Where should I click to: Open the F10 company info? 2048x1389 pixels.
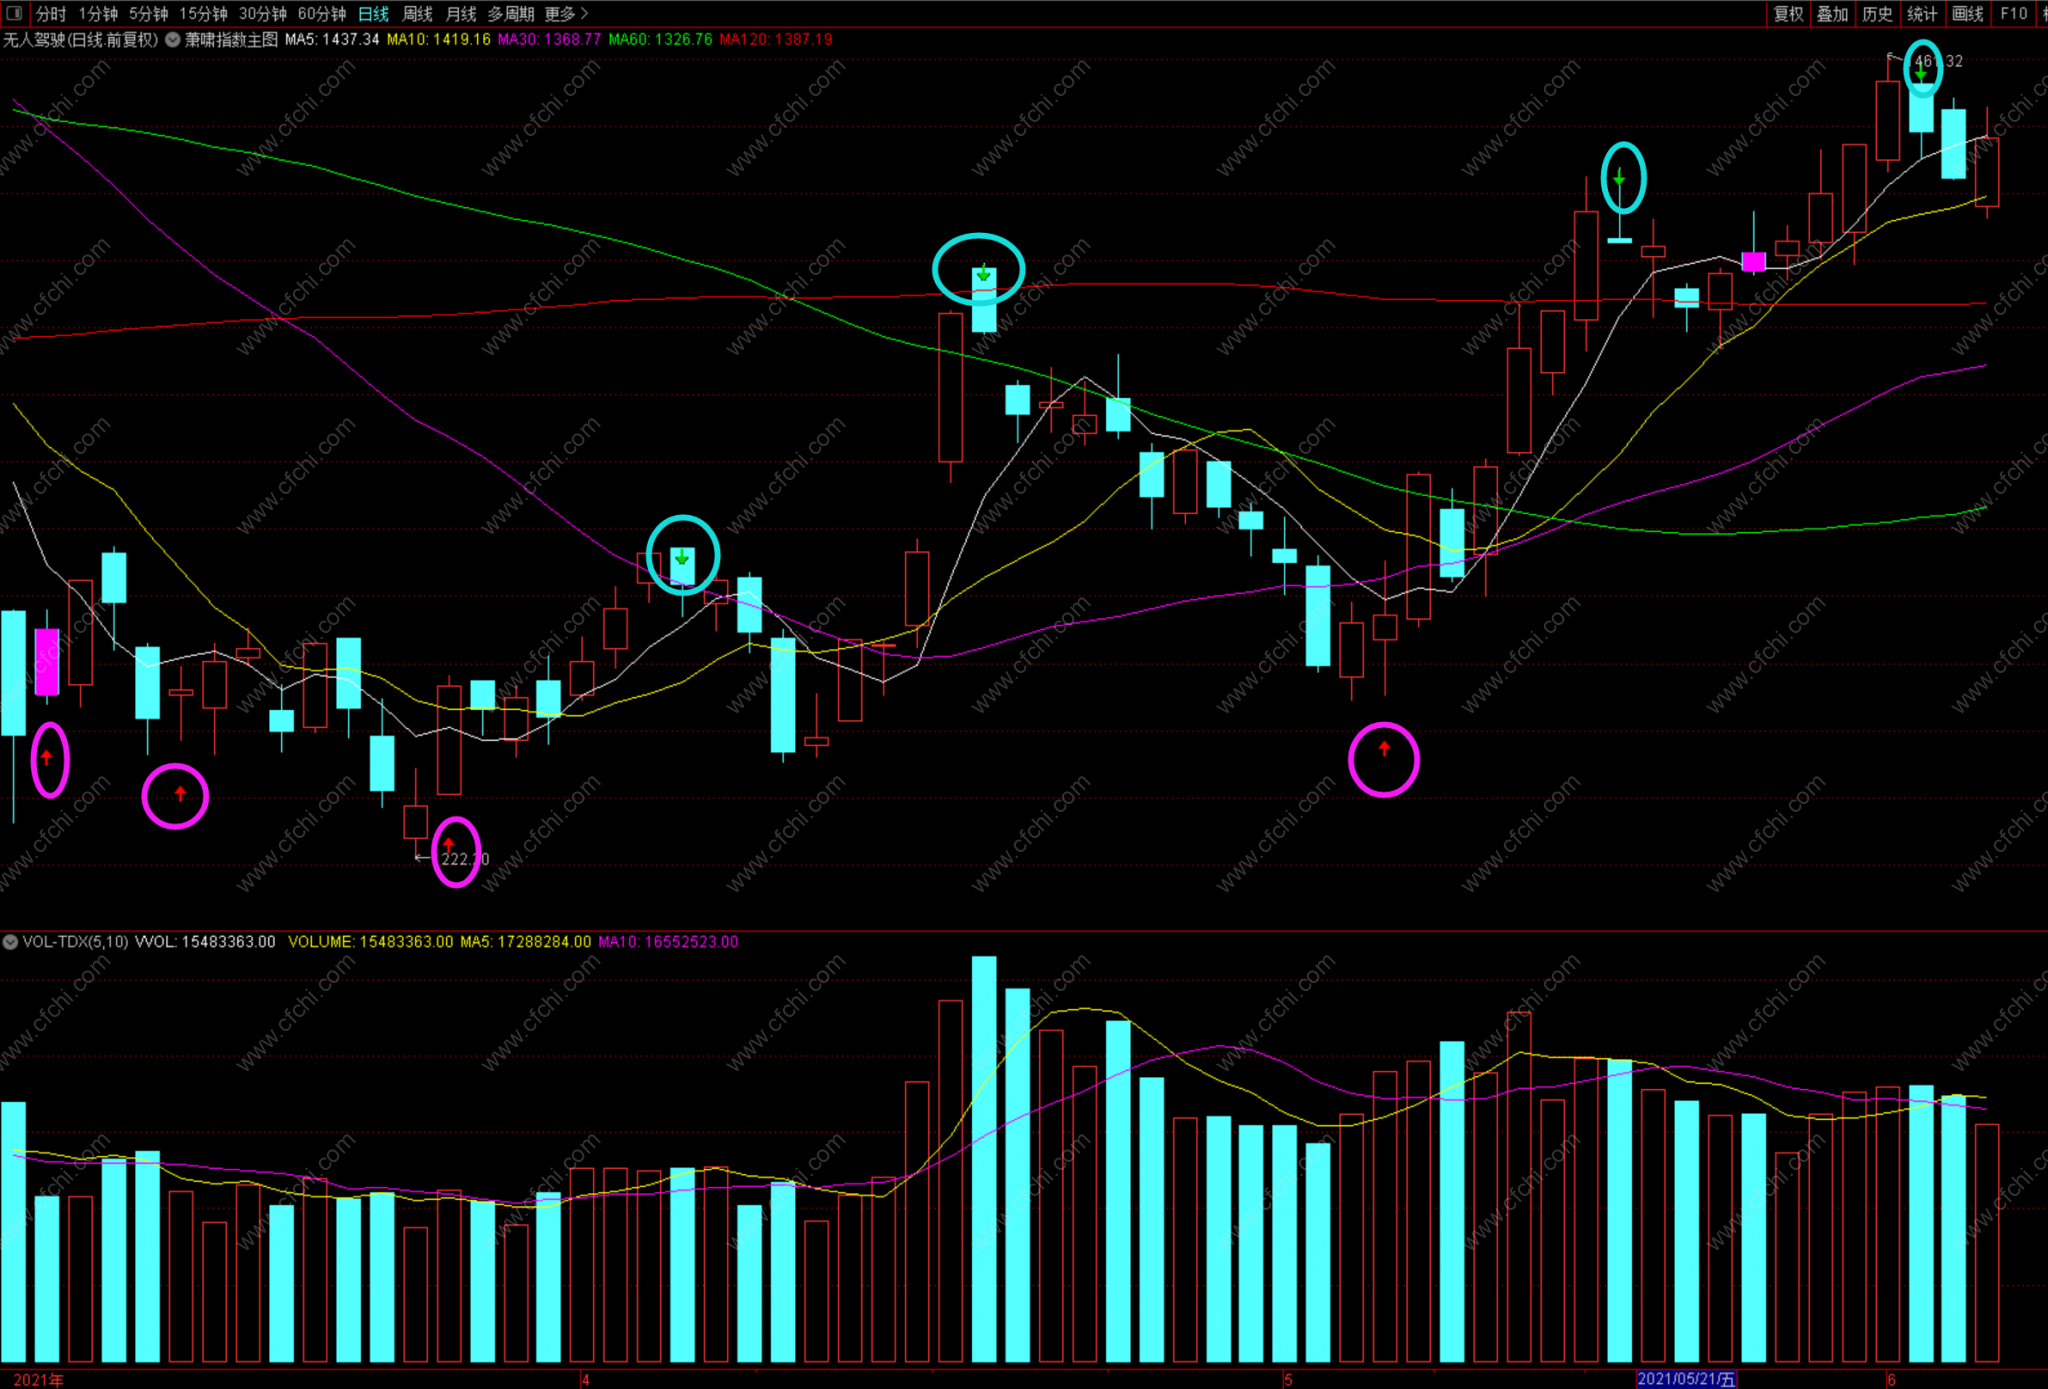(2013, 14)
